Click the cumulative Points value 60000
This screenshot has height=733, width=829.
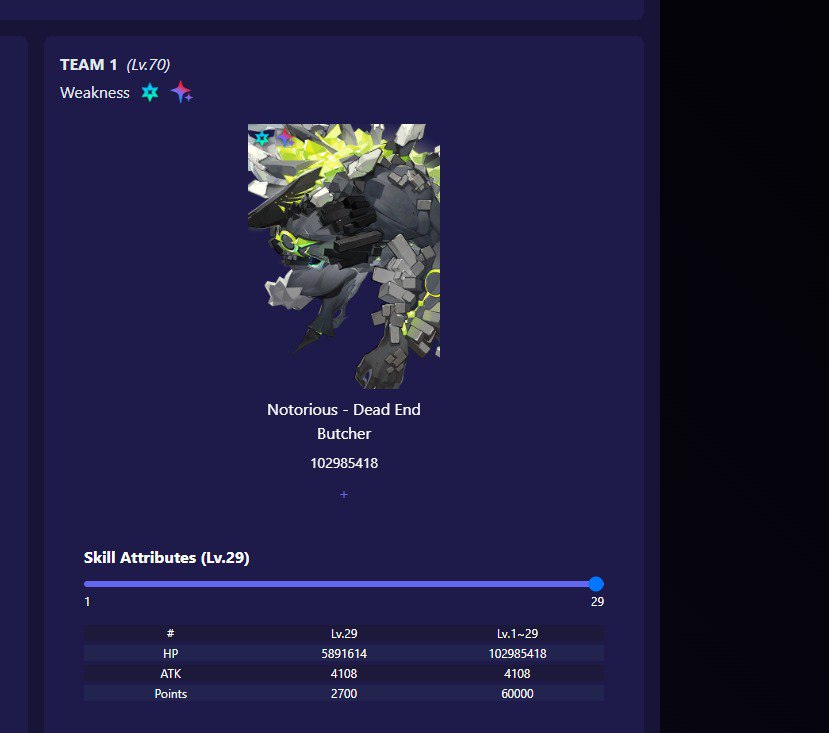click(x=517, y=694)
